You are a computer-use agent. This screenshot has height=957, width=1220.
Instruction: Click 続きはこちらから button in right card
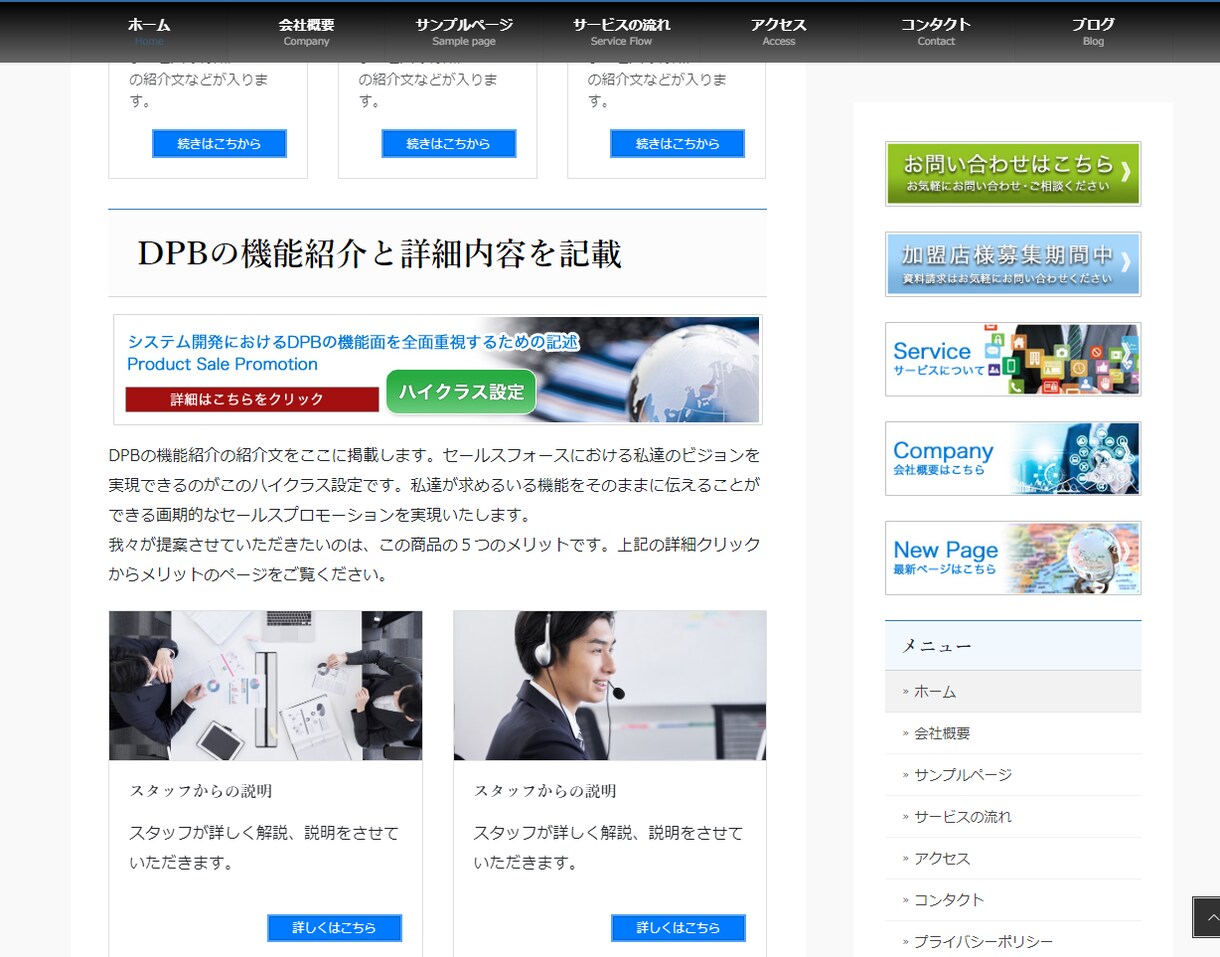tap(677, 143)
